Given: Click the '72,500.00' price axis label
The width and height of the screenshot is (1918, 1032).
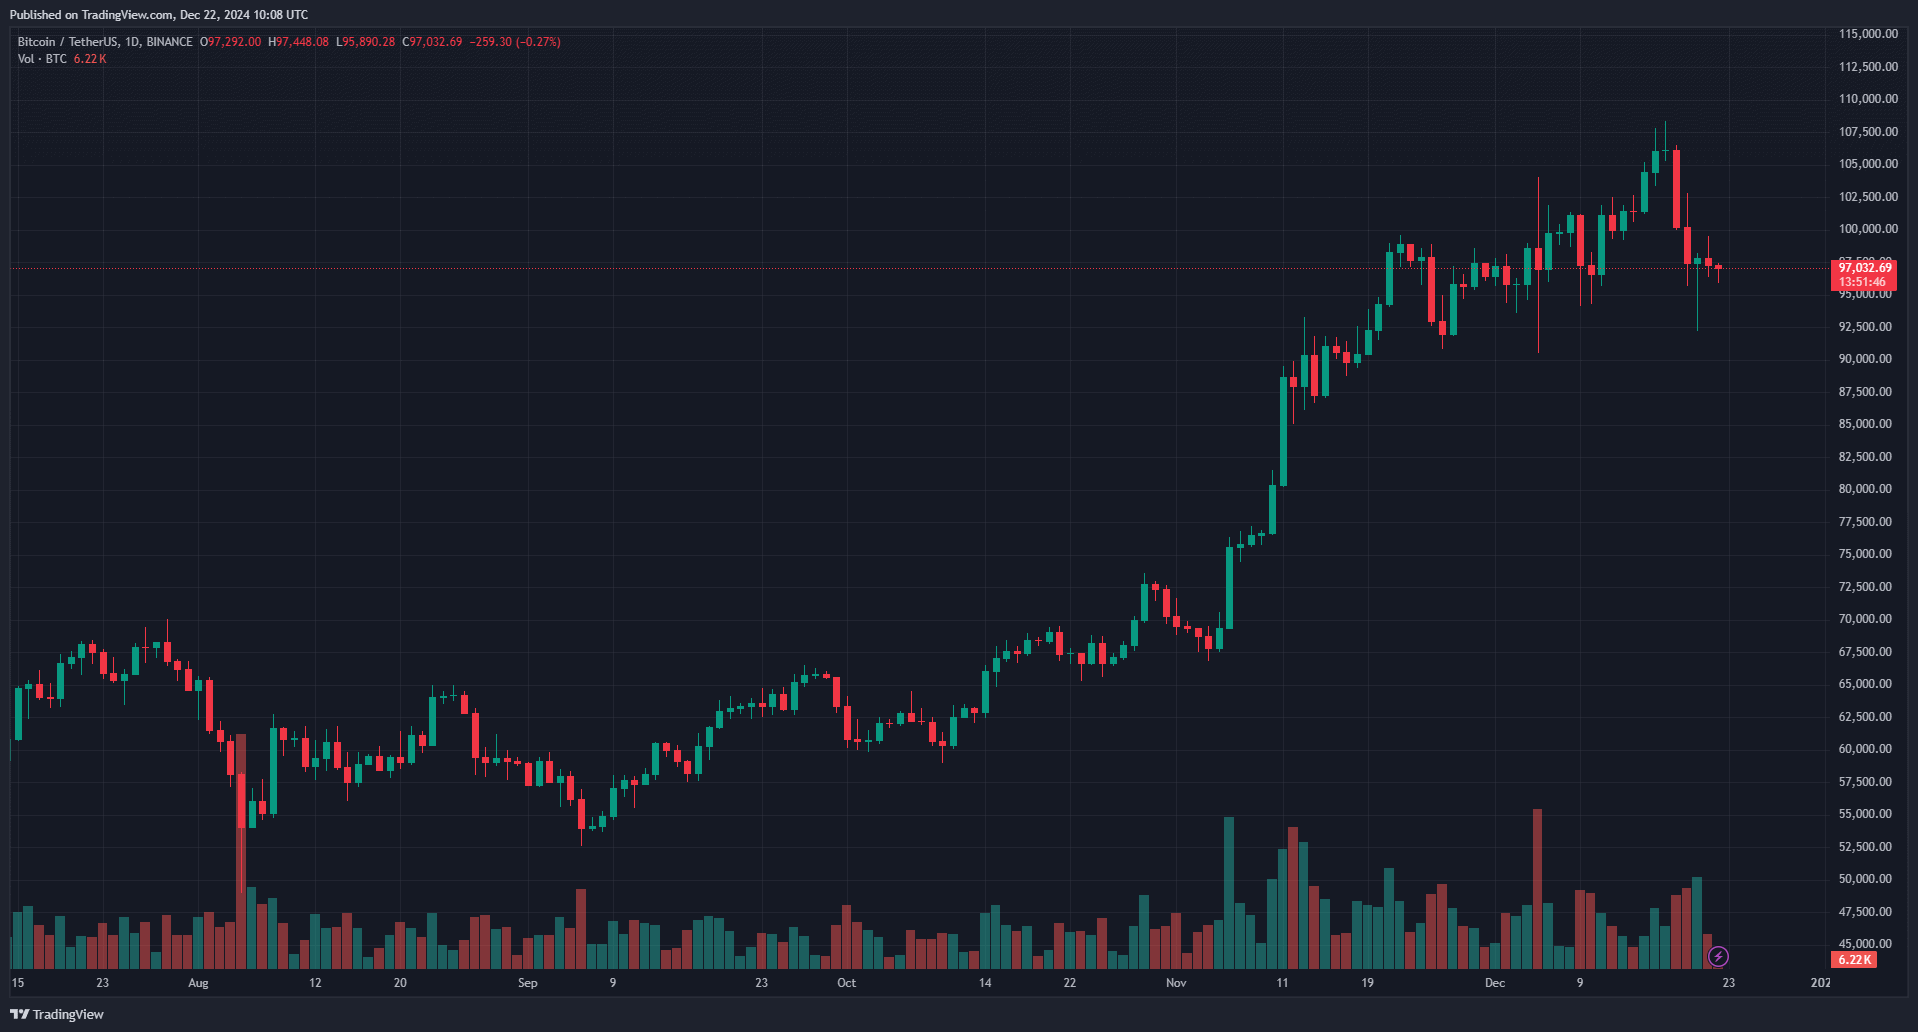Looking at the screenshot, I should click(x=1866, y=587).
